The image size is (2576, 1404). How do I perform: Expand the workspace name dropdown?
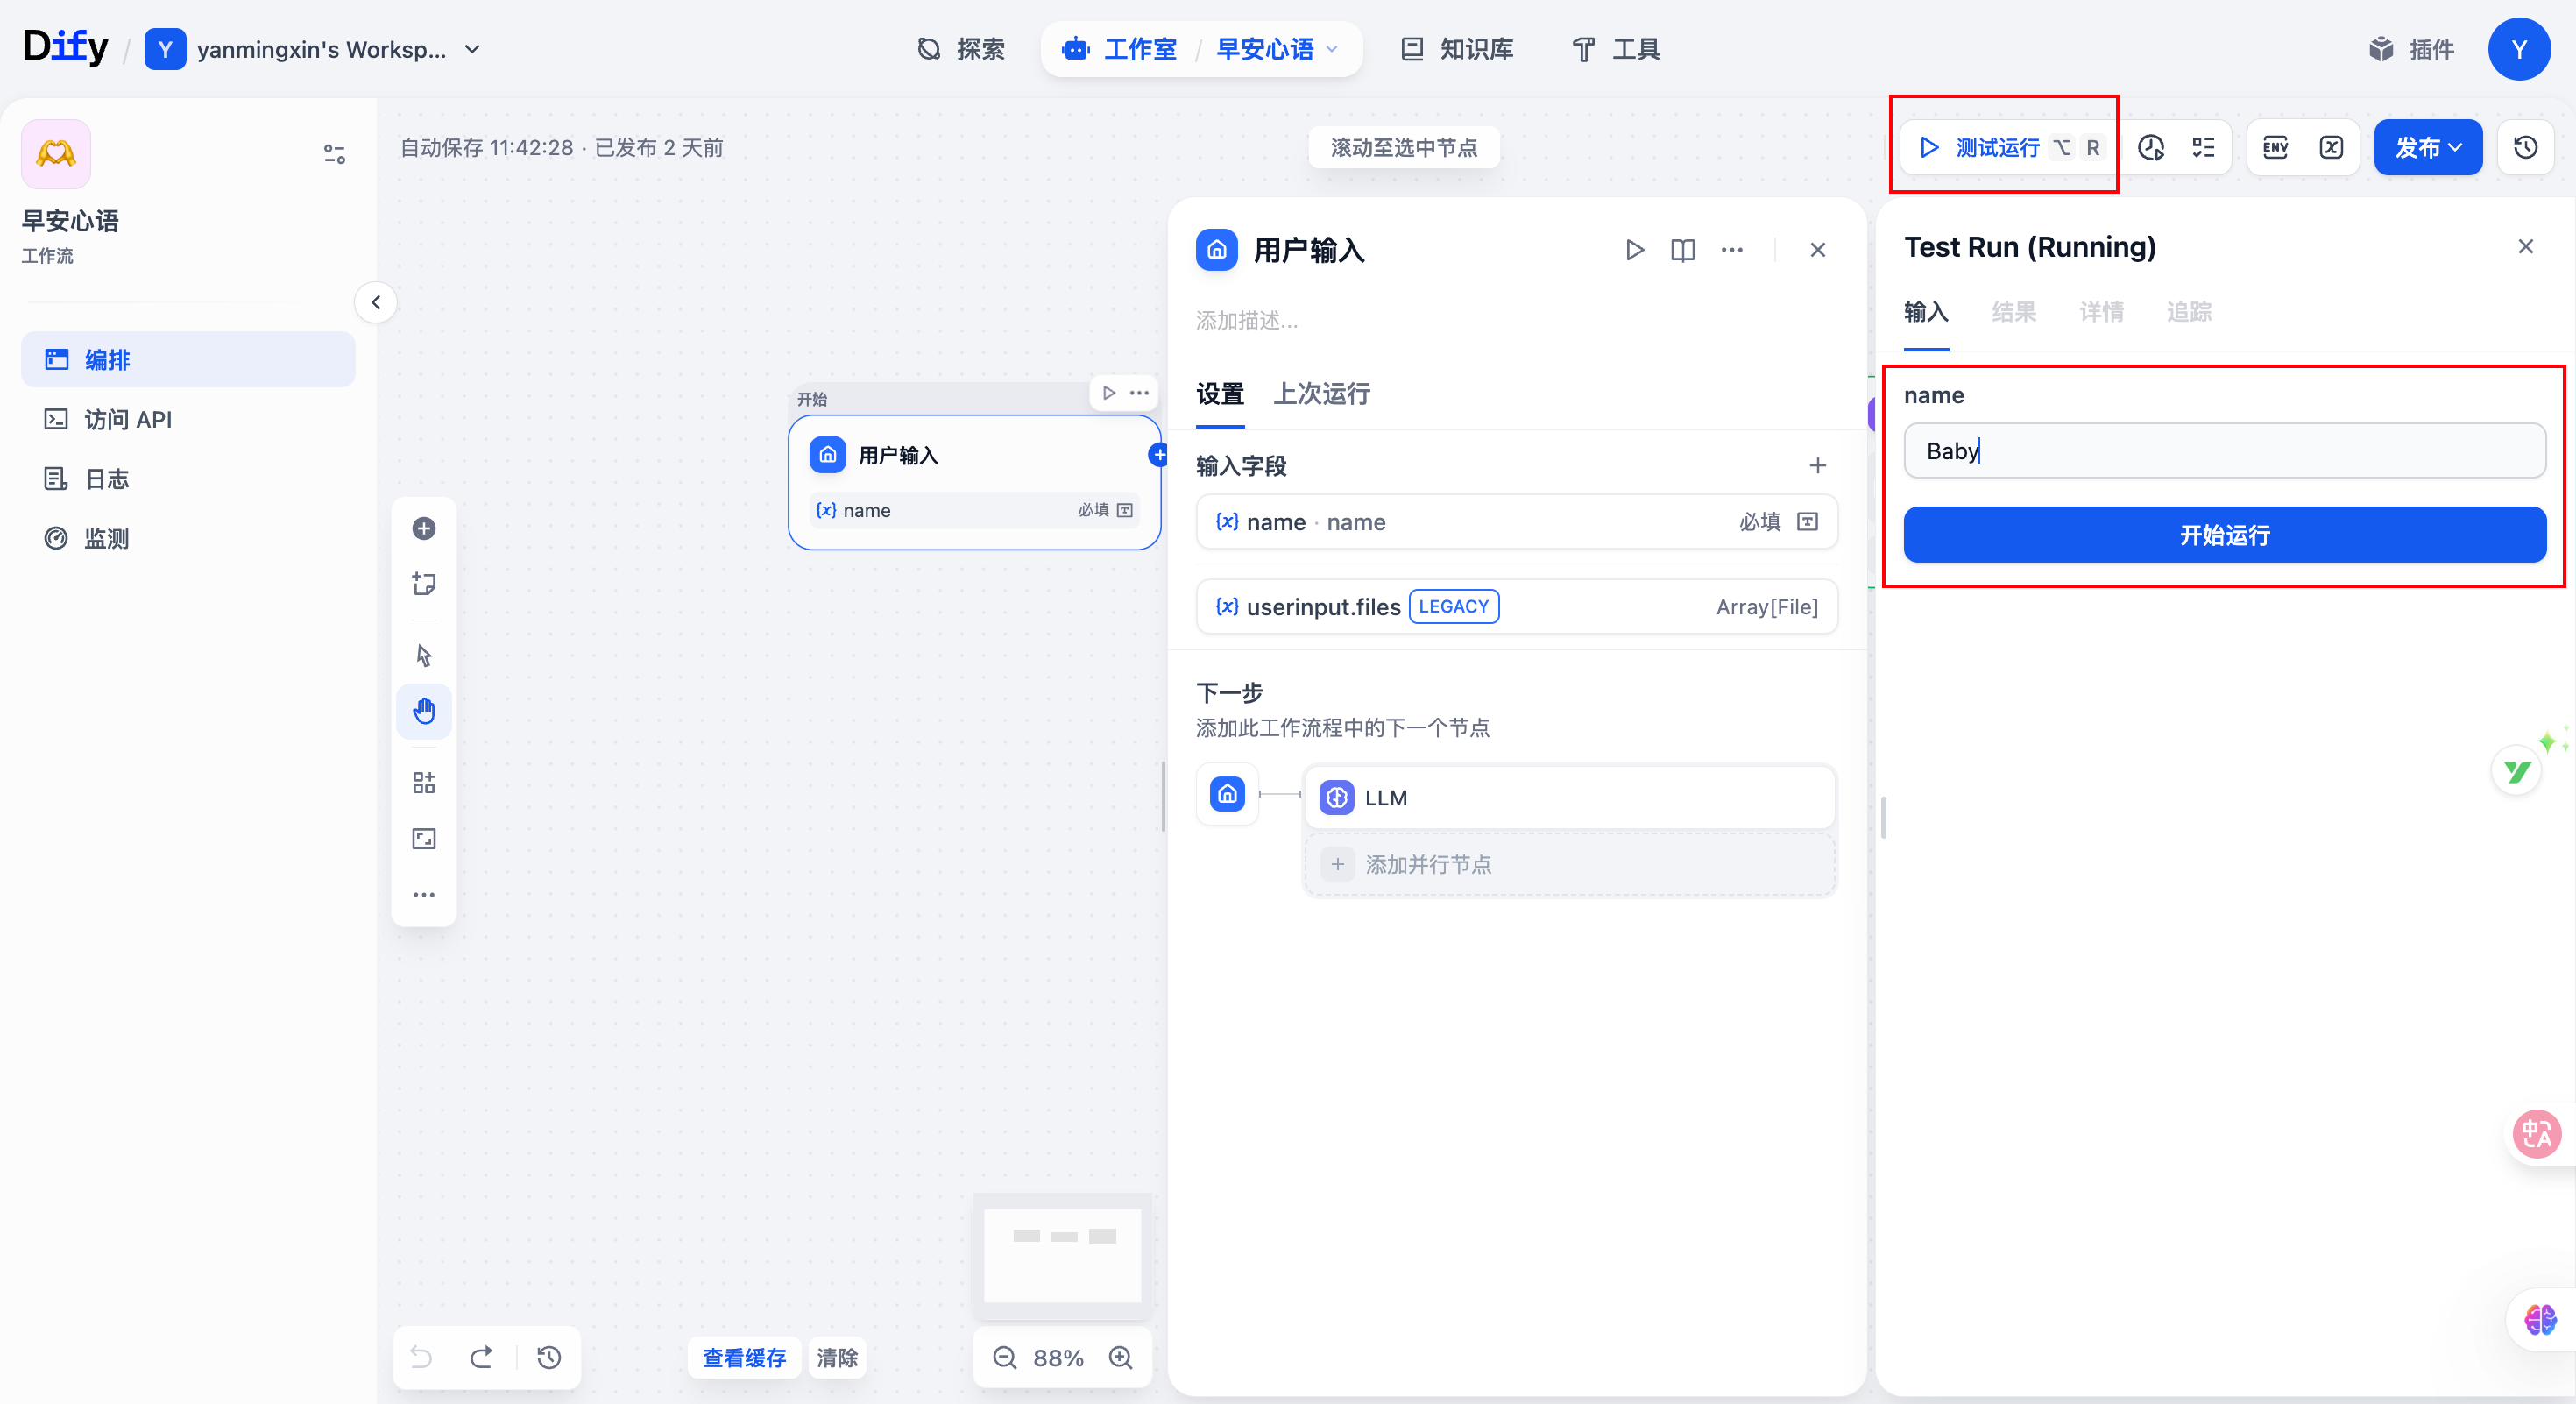(473, 49)
